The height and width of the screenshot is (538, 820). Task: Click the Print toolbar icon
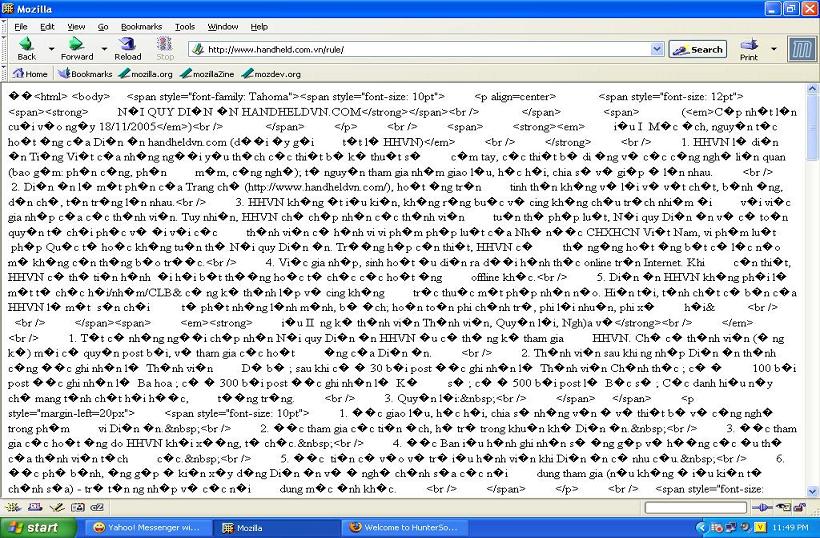click(x=749, y=49)
